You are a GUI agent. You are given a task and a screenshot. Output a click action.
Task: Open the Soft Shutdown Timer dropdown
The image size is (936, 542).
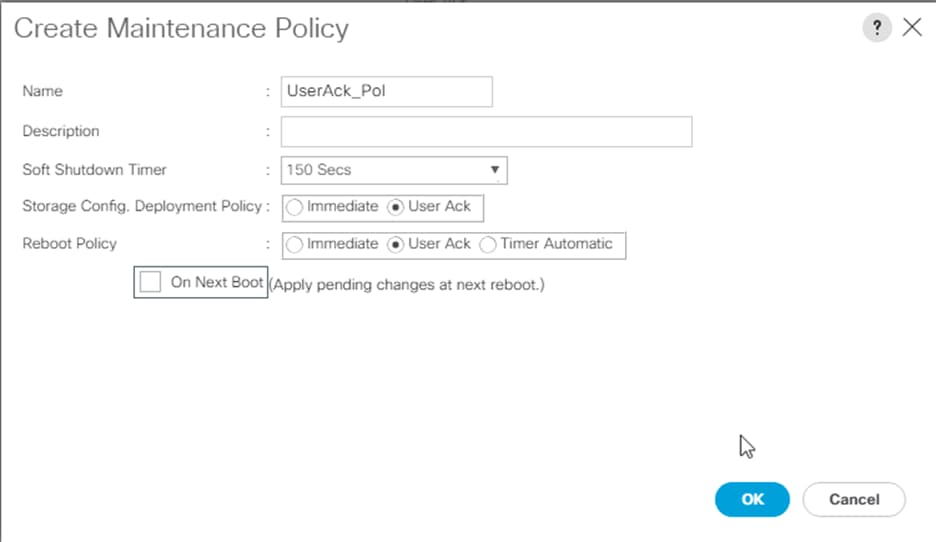tap(394, 170)
